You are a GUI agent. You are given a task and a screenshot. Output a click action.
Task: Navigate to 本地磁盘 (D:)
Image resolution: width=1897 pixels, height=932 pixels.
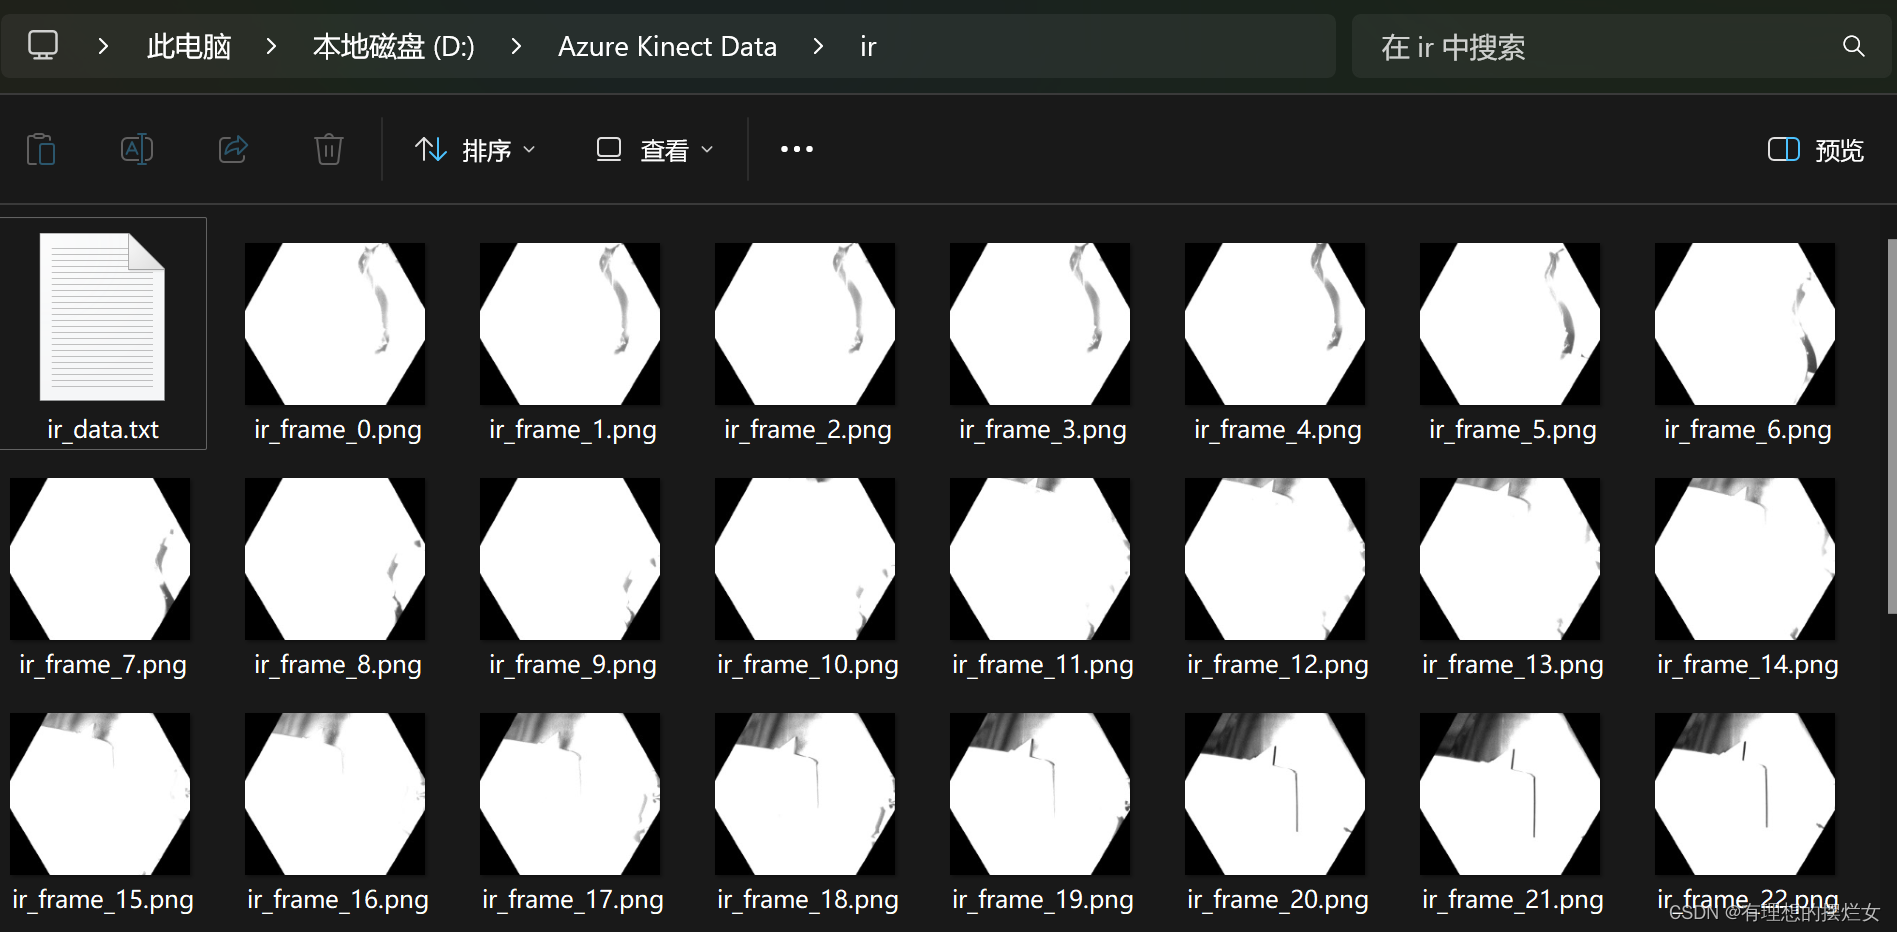click(x=393, y=45)
